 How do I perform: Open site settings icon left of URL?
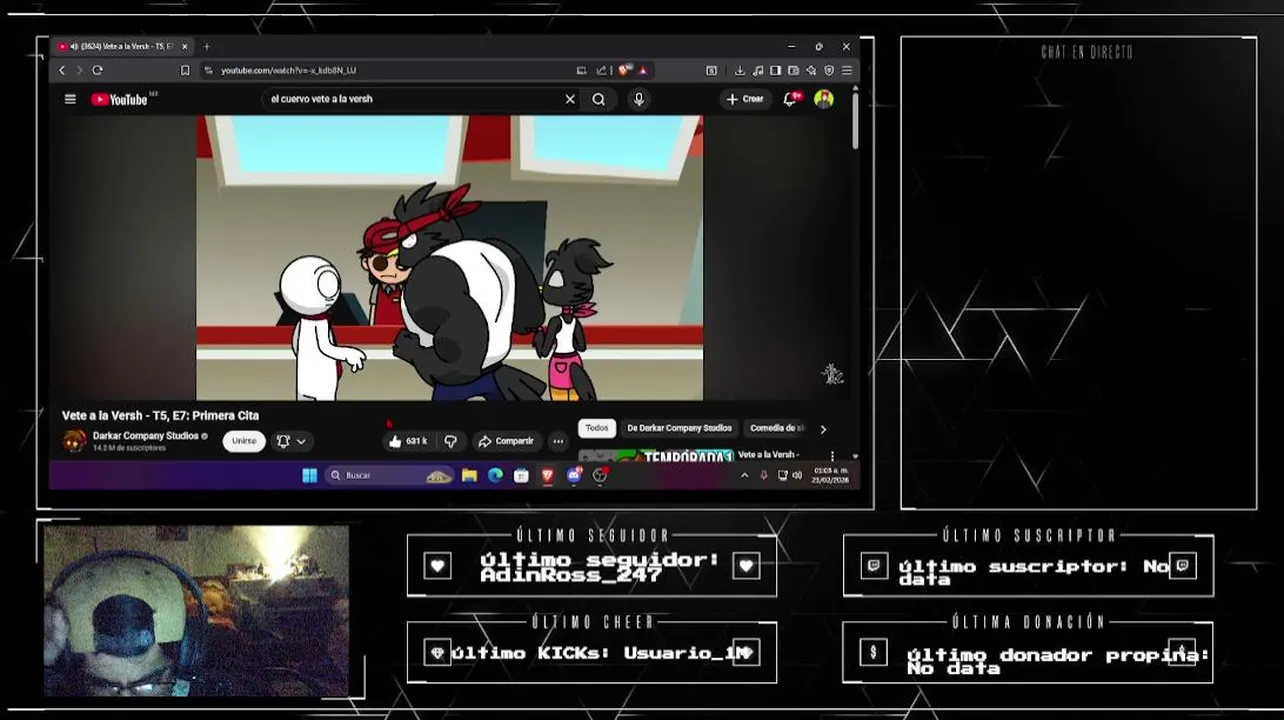click(208, 70)
